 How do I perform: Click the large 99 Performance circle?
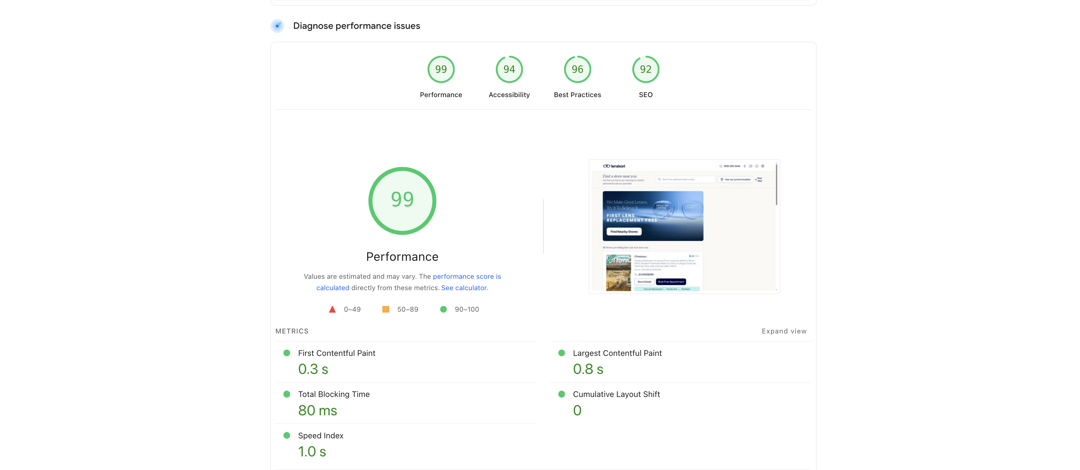(402, 200)
